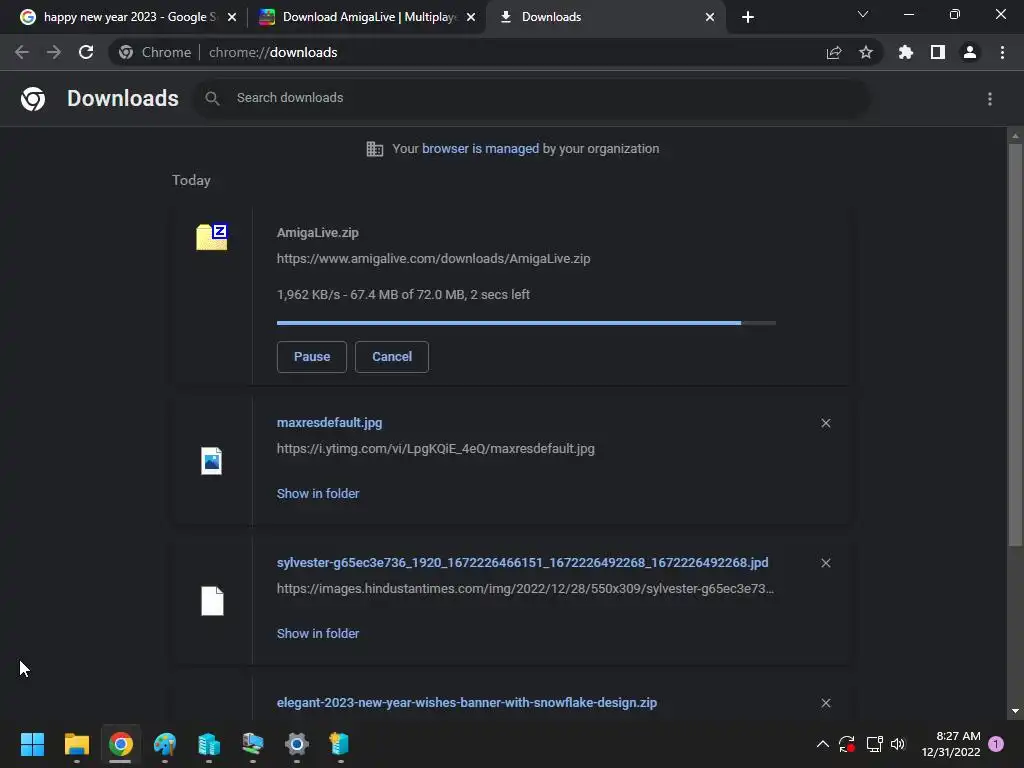Open Chrome's three-dot main menu

[1002, 52]
